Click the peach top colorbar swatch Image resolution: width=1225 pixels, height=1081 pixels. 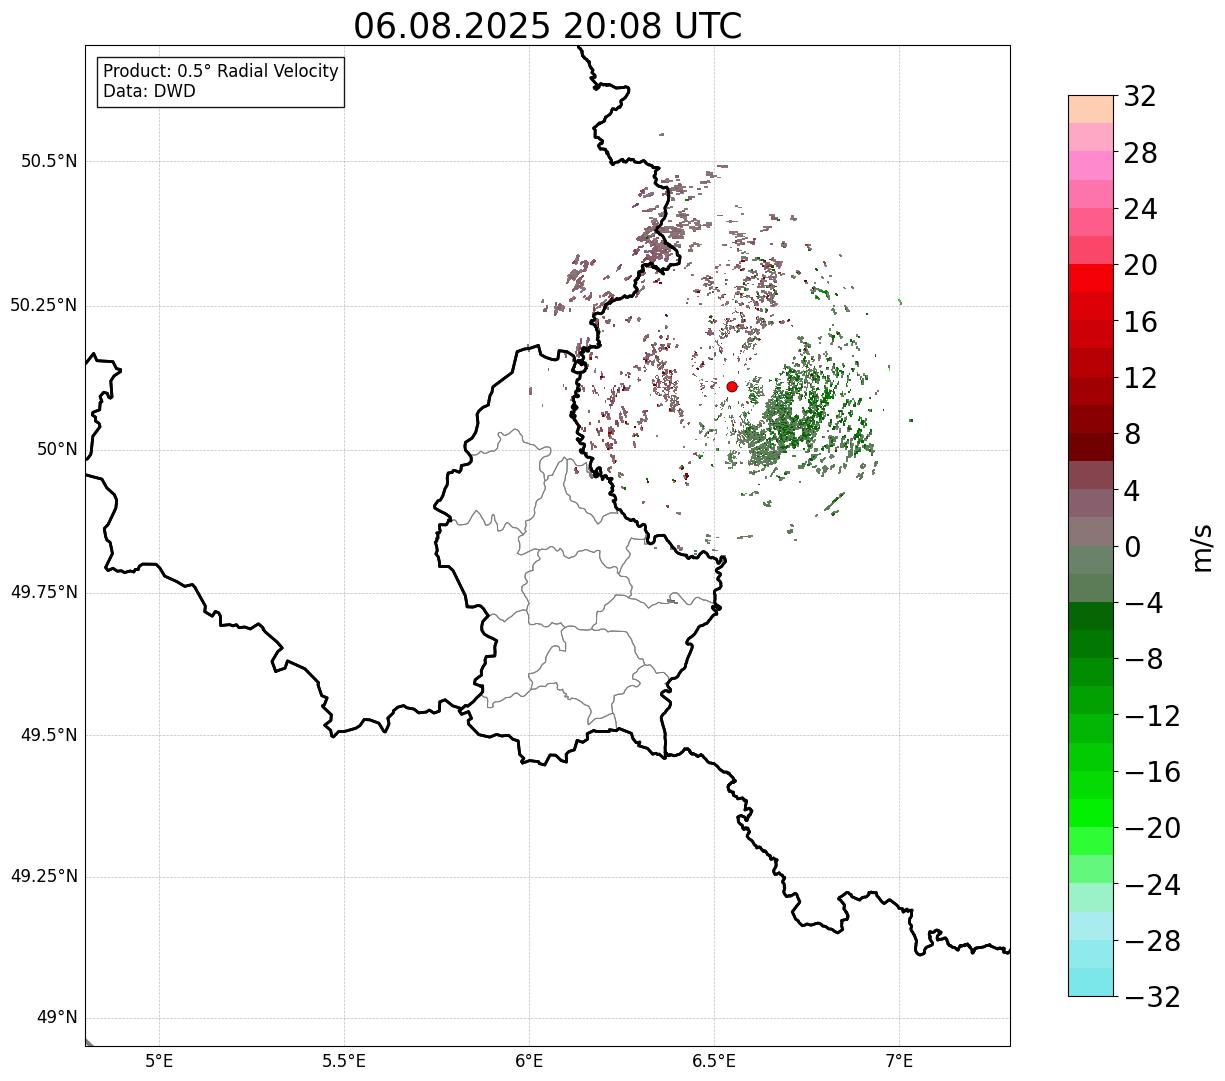pos(1091,109)
